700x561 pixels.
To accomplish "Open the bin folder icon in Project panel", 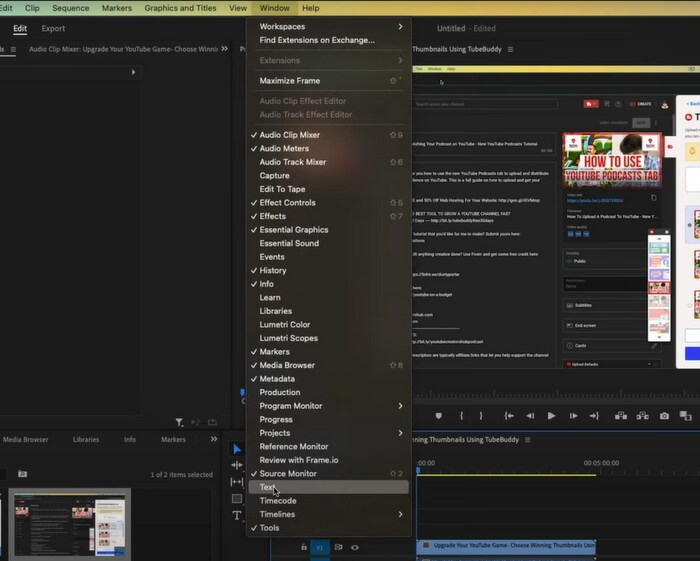I will pyautogui.click(x=22, y=474).
